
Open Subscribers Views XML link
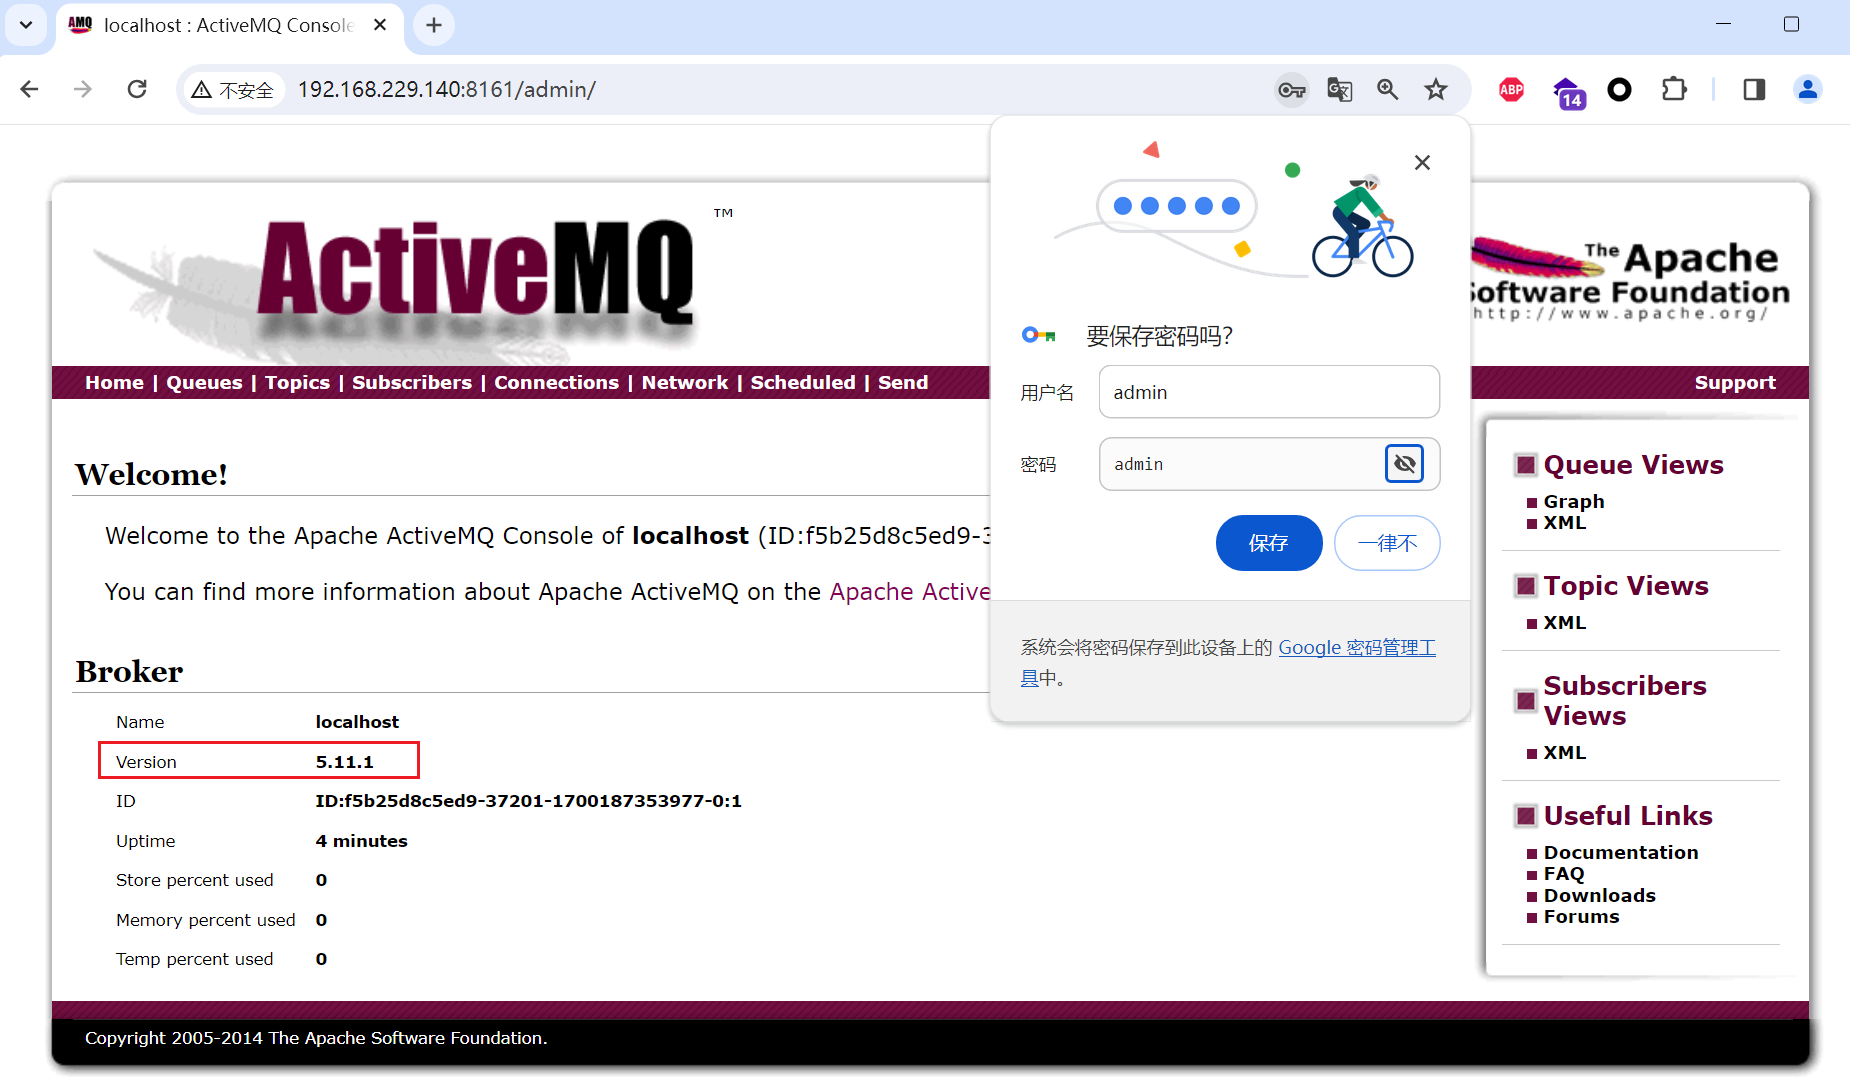pyautogui.click(x=1564, y=753)
